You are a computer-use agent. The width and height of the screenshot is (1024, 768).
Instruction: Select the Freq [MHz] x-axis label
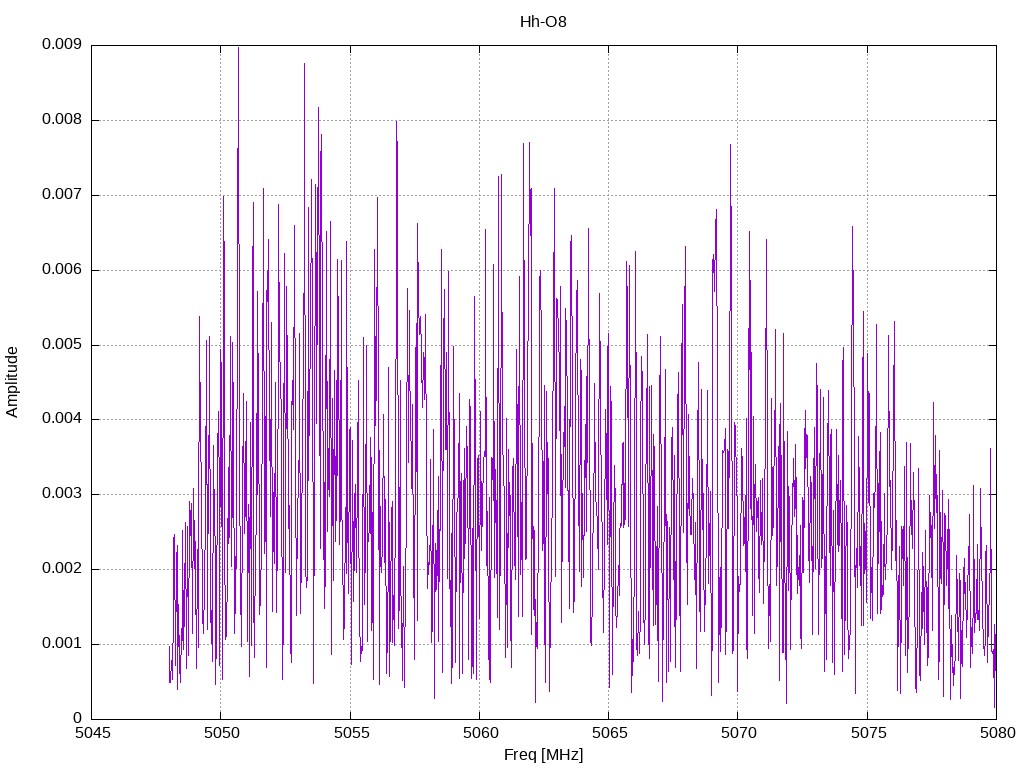click(x=543, y=755)
